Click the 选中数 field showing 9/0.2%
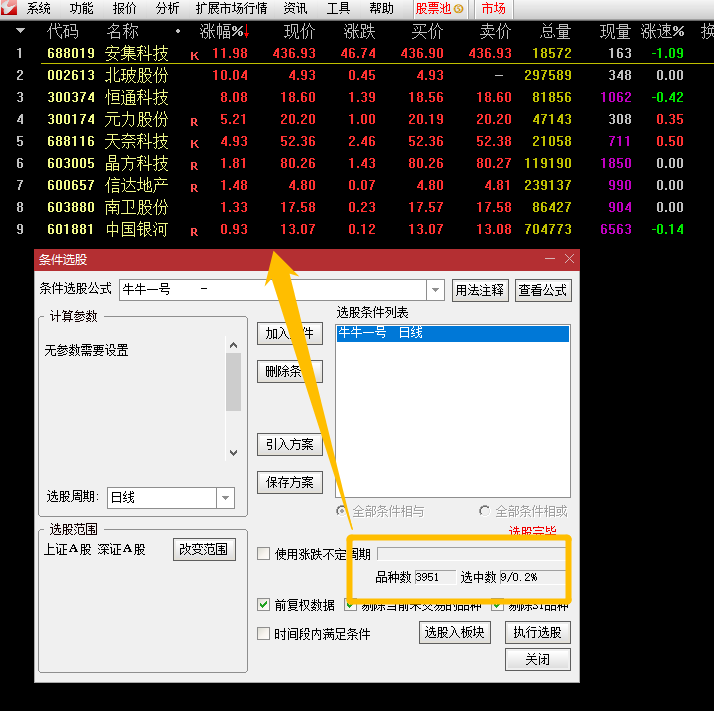Image resolution: width=714 pixels, height=711 pixels. (532, 577)
